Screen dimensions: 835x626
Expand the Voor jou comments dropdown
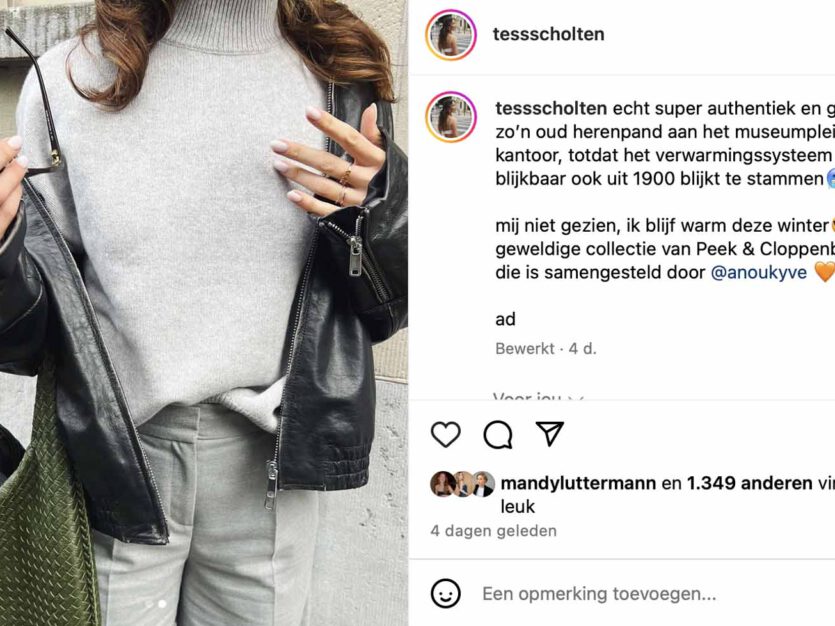tap(538, 397)
